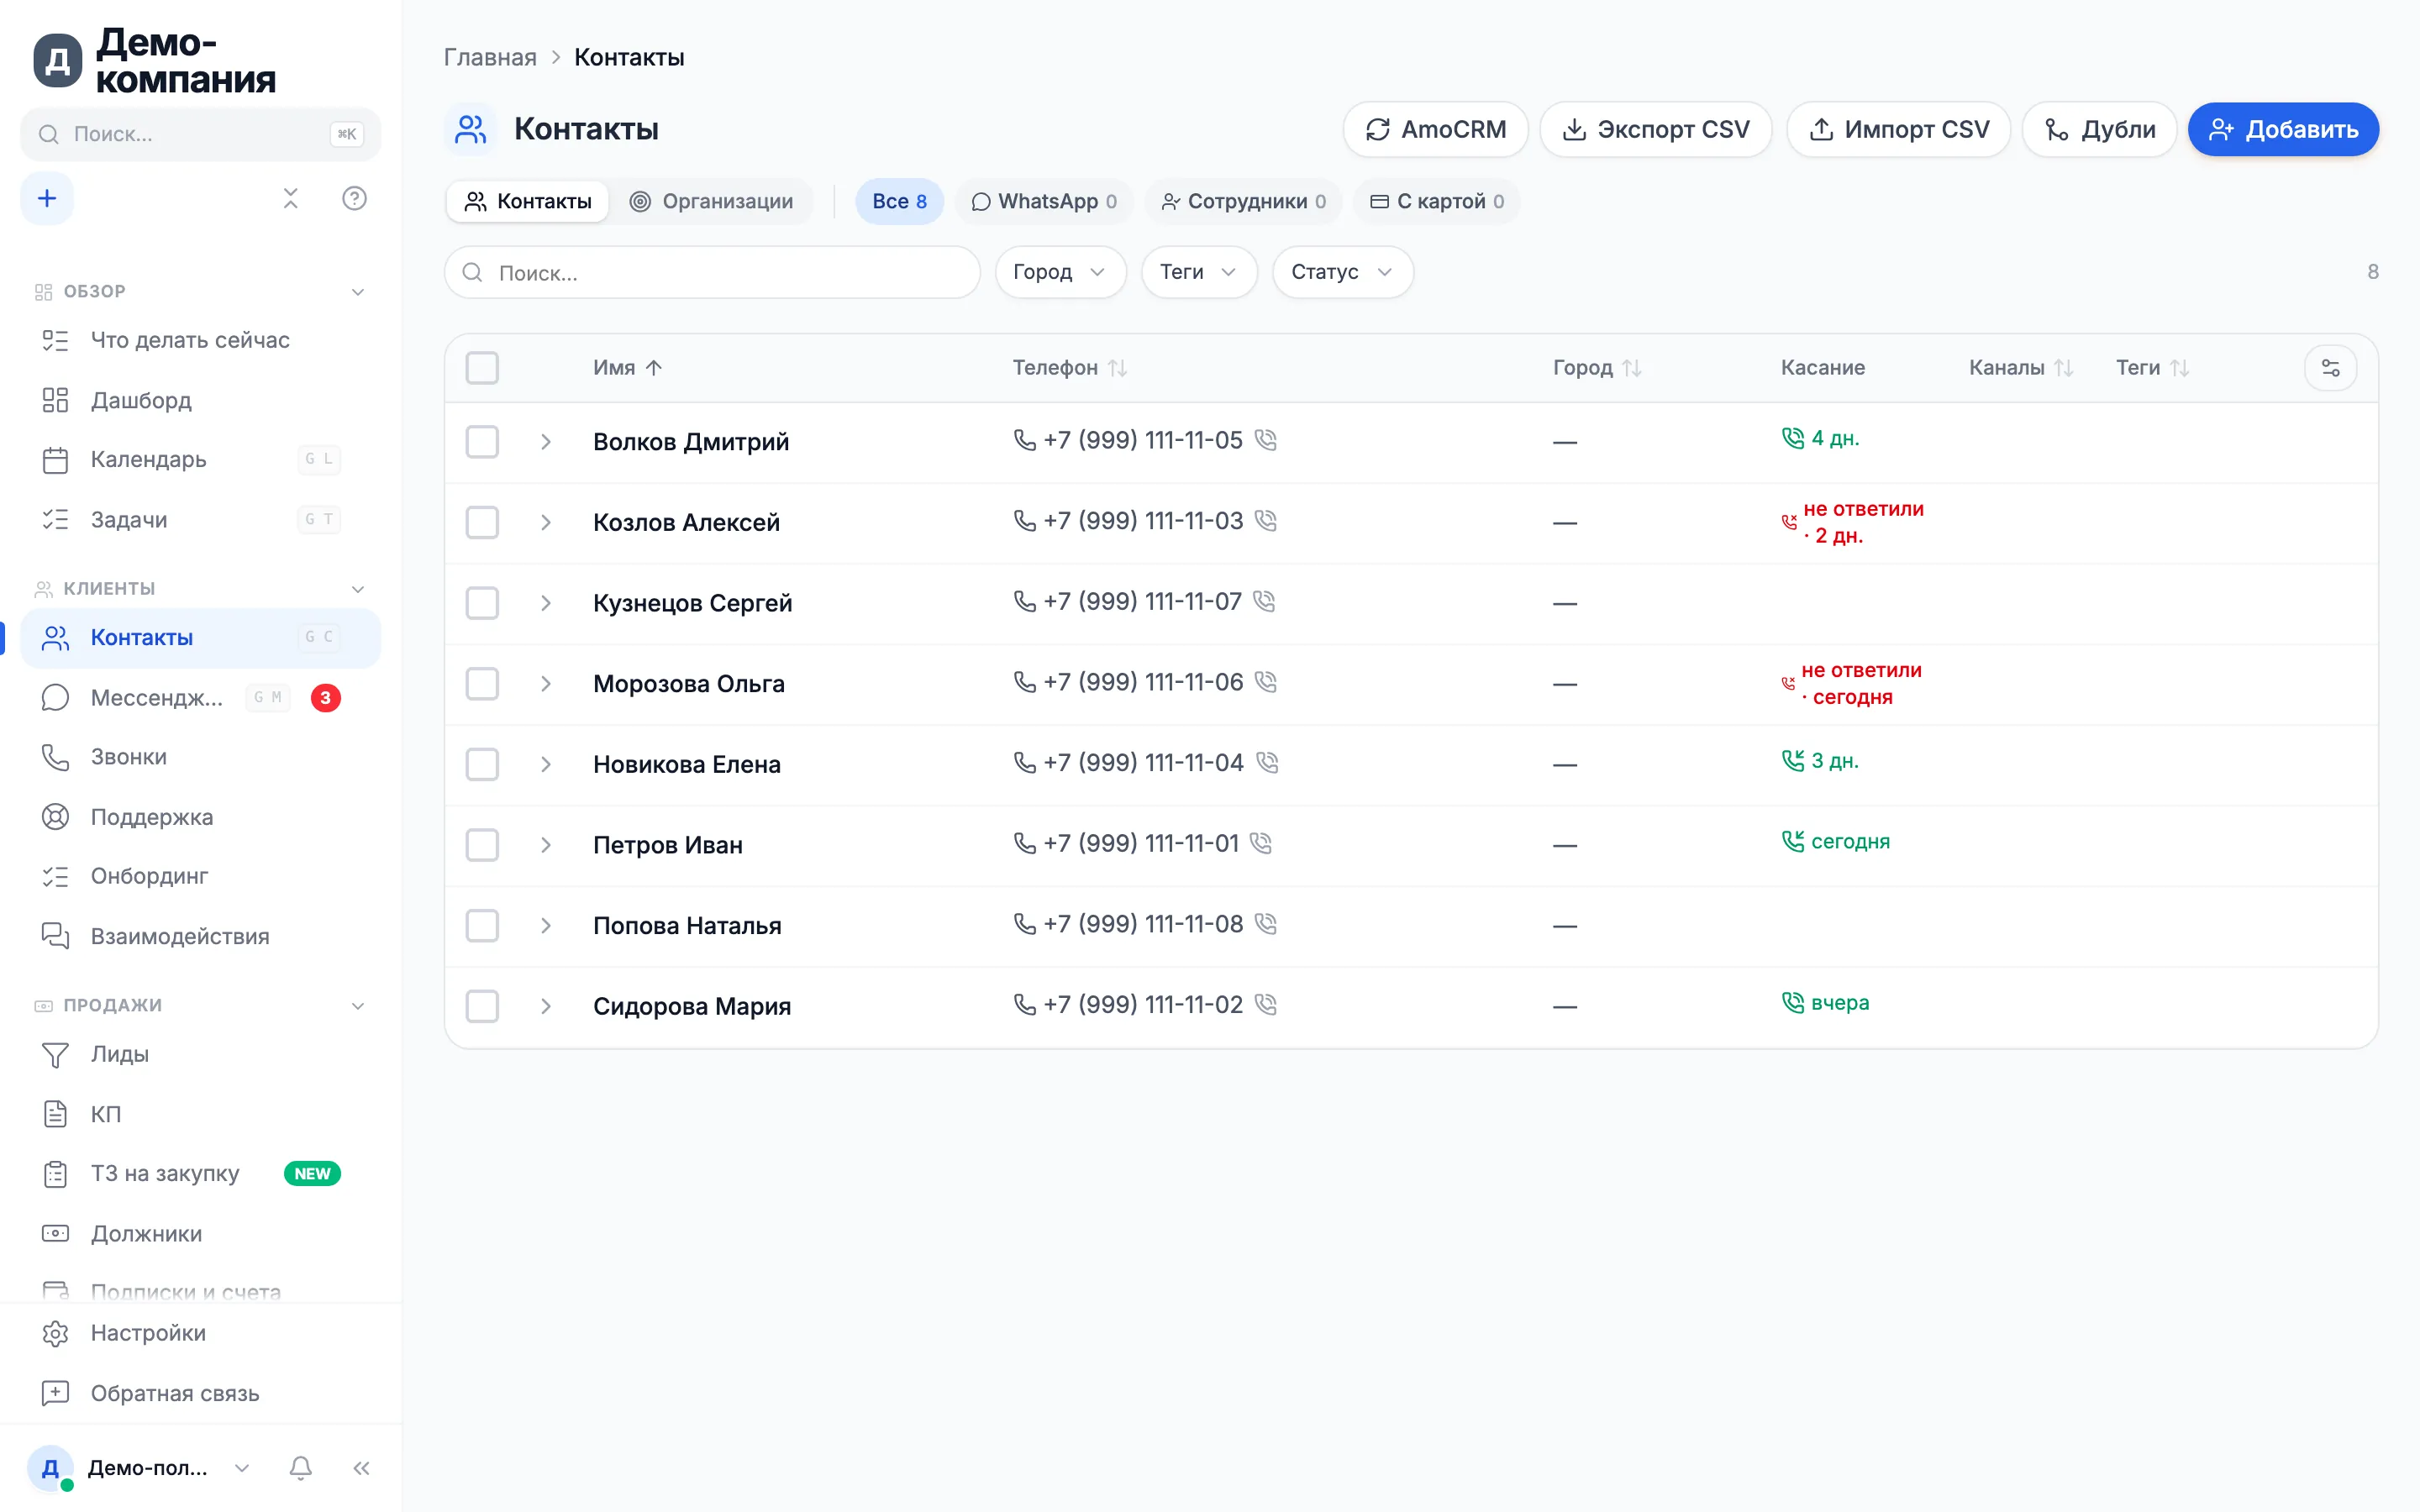2420x1512 pixels.
Task: Select the Сидорова Мария row checkbox
Action: click(x=482, y=1006)
